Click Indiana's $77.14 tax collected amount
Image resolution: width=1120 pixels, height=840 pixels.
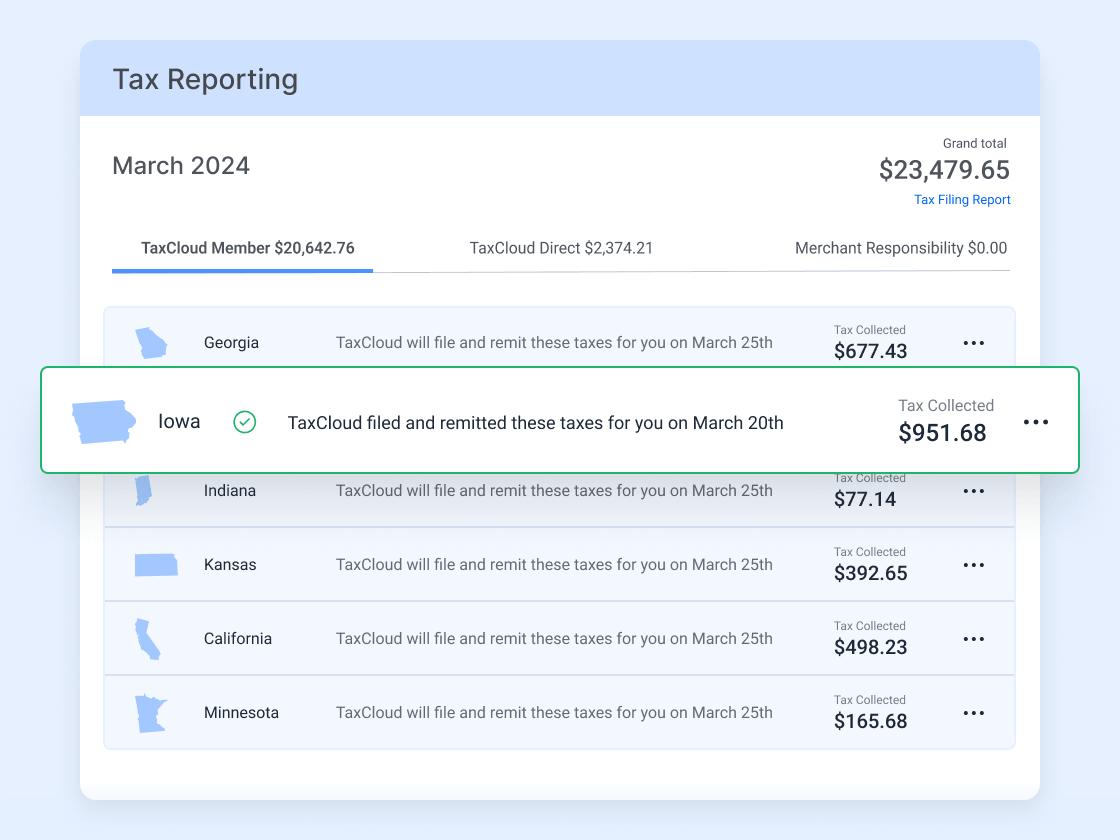[864, 499]
